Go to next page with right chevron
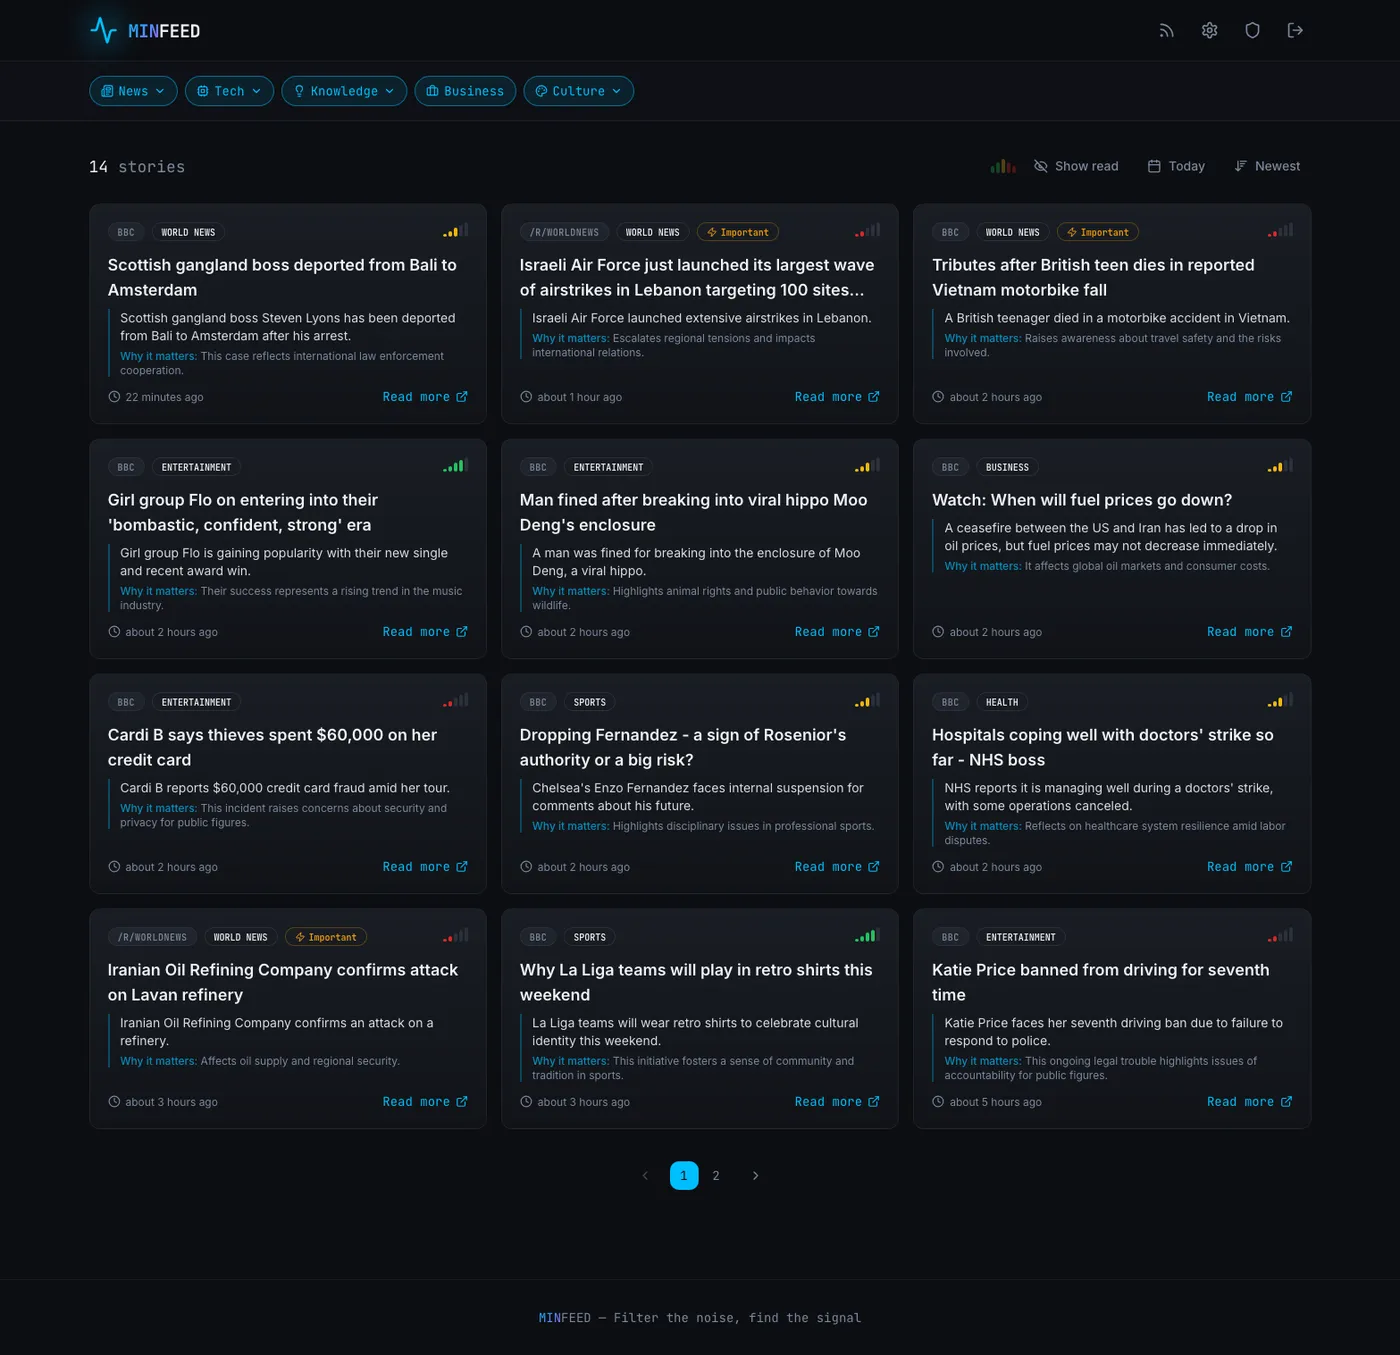Image resolution: width=1400 pixels, height=1355 pixels. coord(755,1176)
